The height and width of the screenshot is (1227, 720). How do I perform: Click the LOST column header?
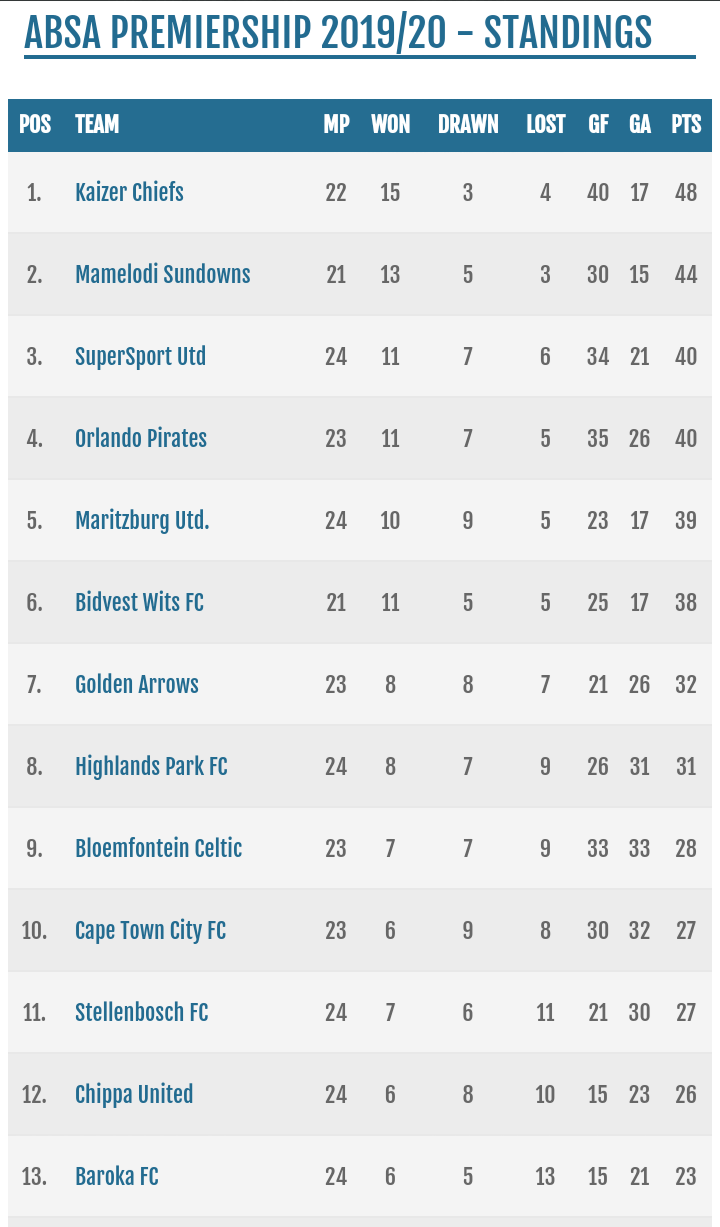(x=546, y=124)
